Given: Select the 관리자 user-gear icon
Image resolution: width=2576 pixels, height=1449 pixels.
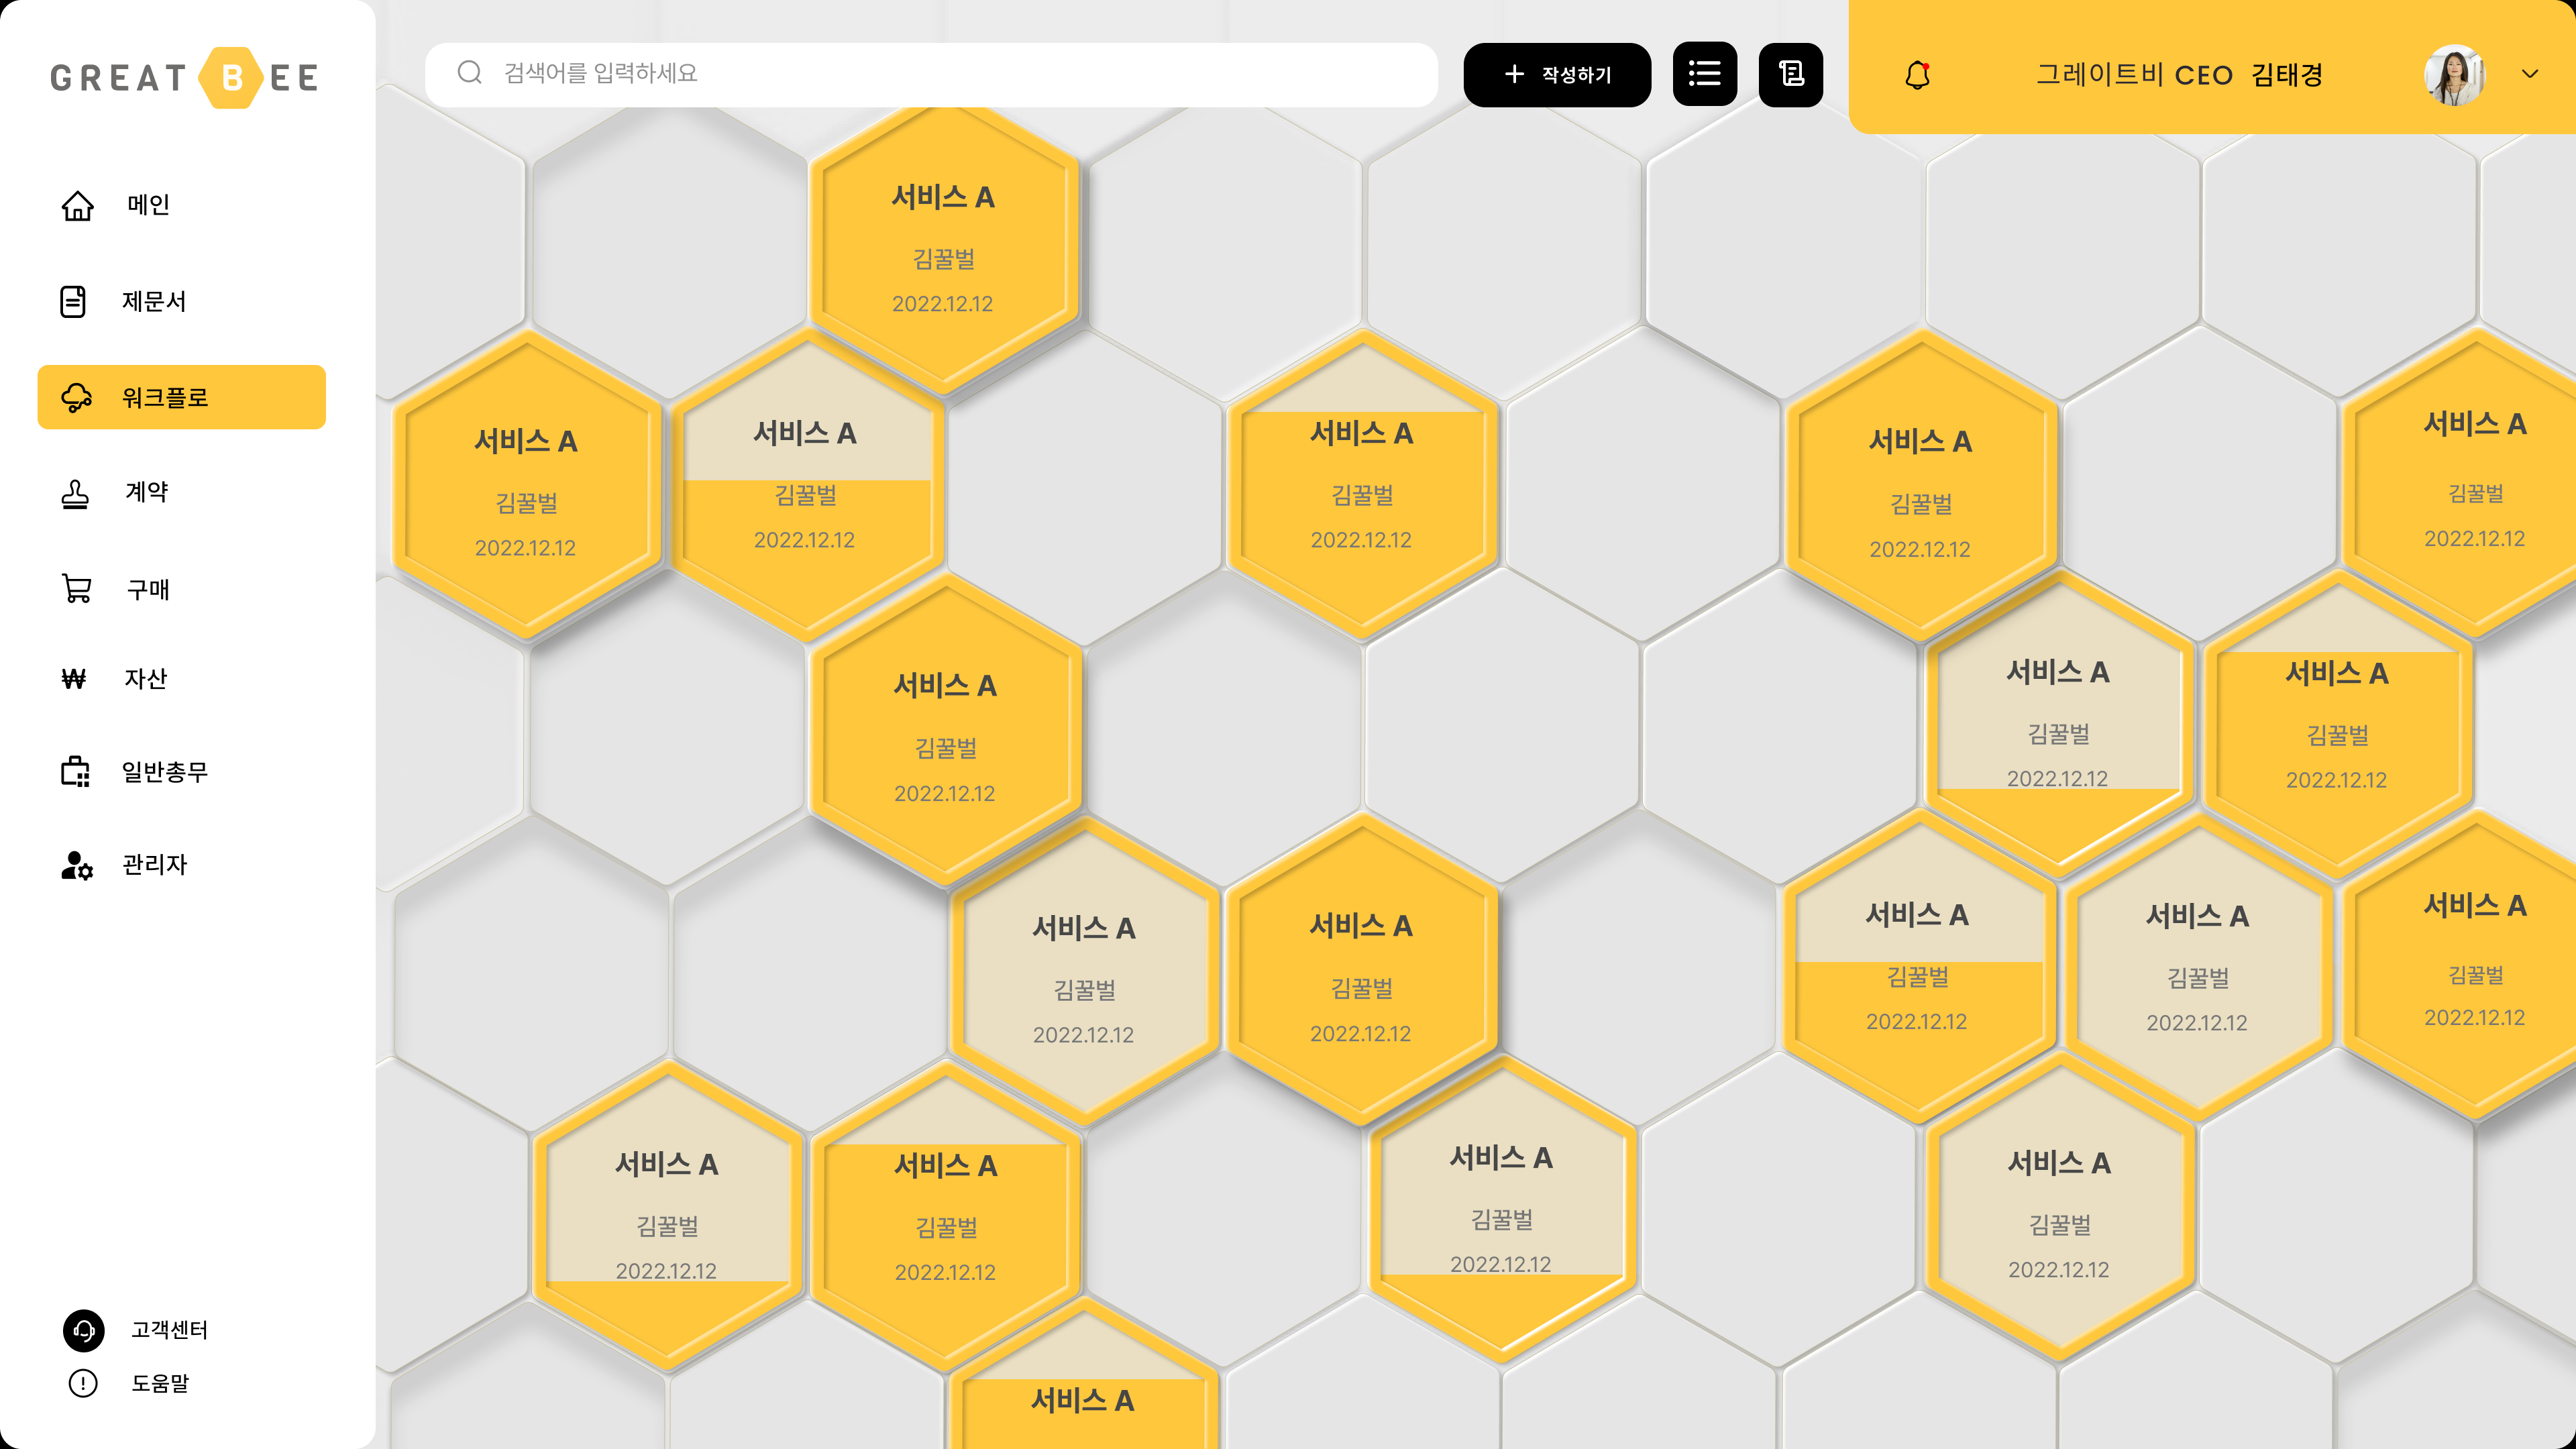Looking at the screenshot, I should (77, 865).
